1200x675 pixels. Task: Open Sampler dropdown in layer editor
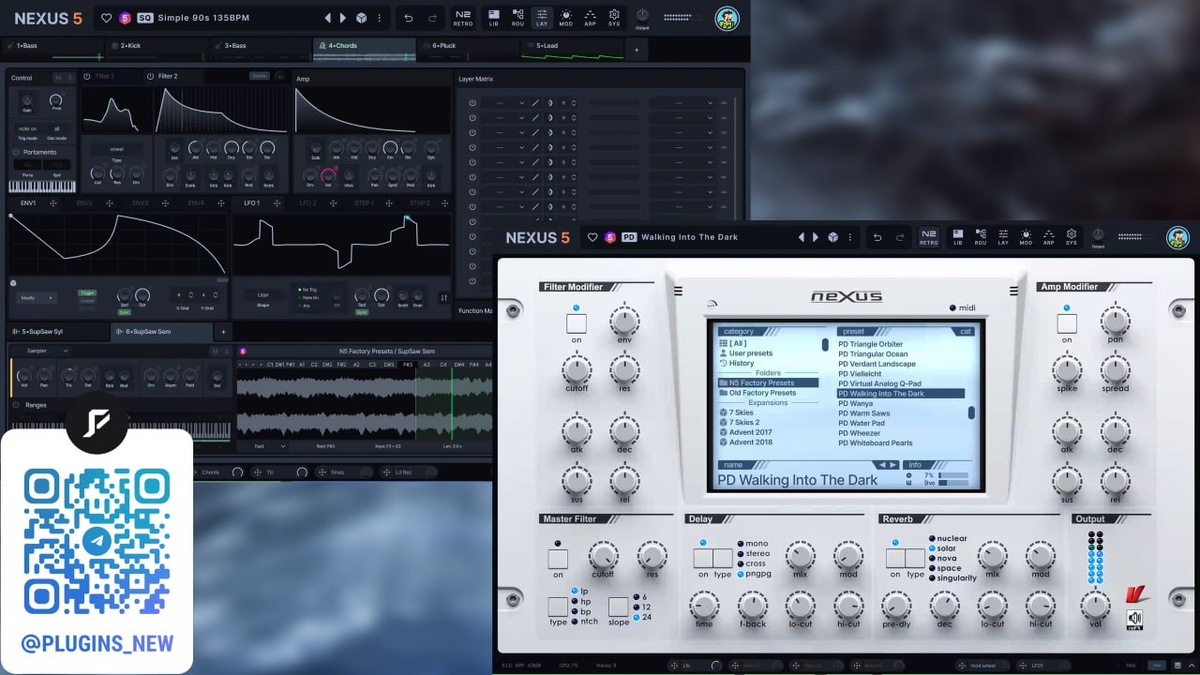47,351
